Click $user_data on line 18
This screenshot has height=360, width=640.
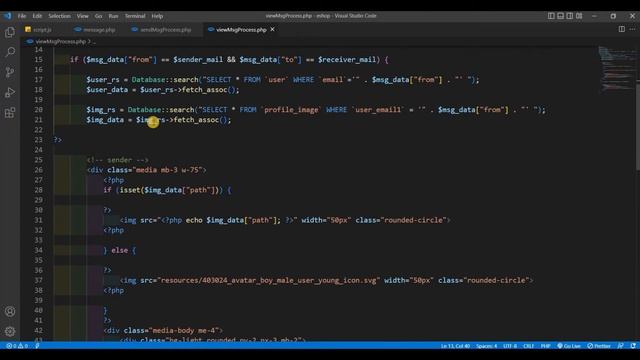point(107,90)
